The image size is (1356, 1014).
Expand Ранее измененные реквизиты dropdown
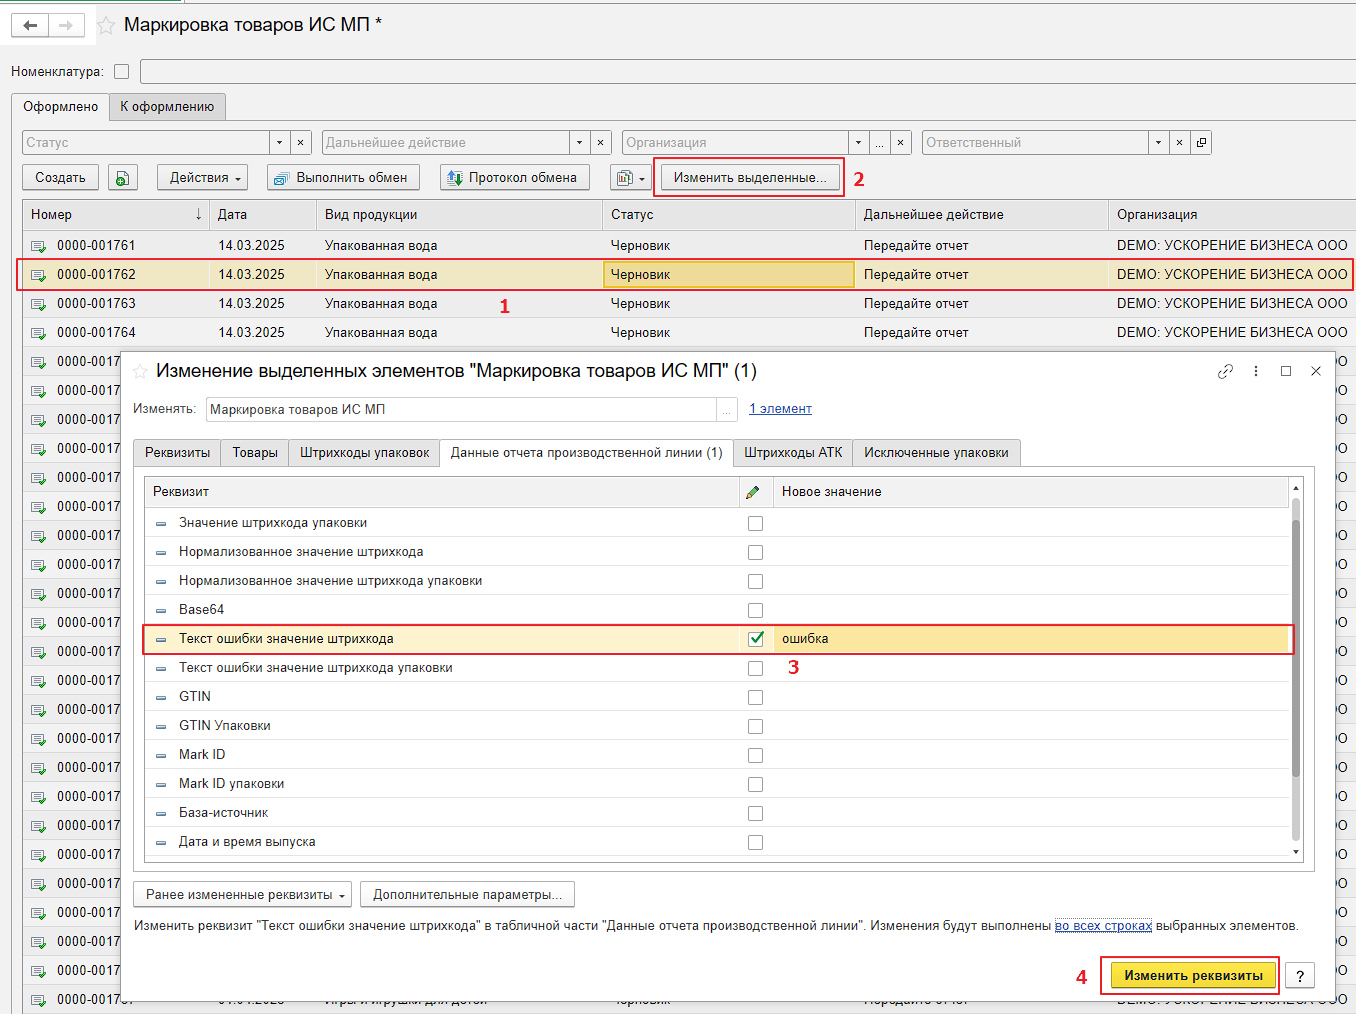pos(243,895)
